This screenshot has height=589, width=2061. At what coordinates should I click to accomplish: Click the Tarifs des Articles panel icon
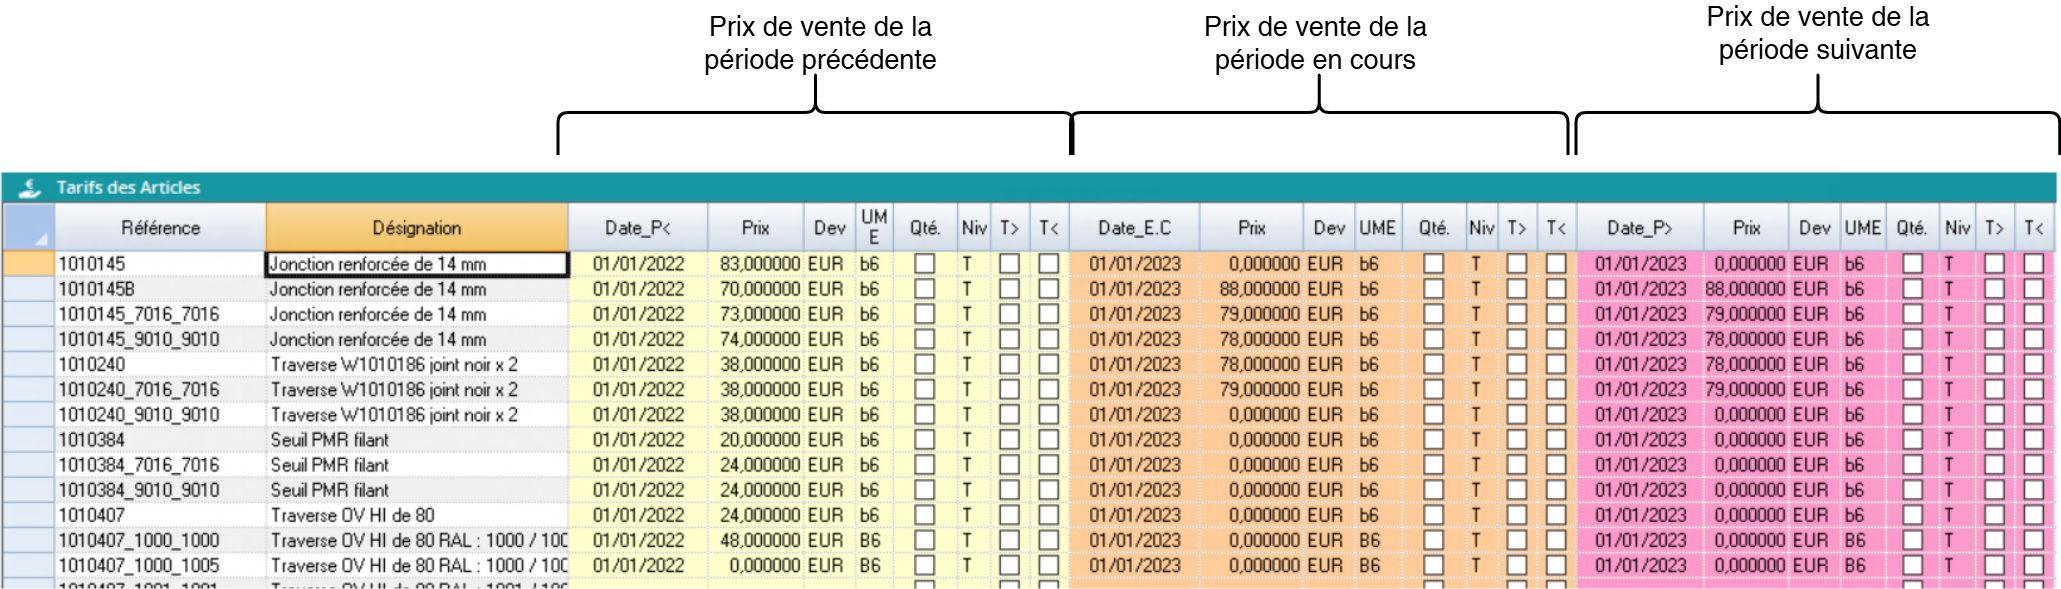(x=29, y=188)
